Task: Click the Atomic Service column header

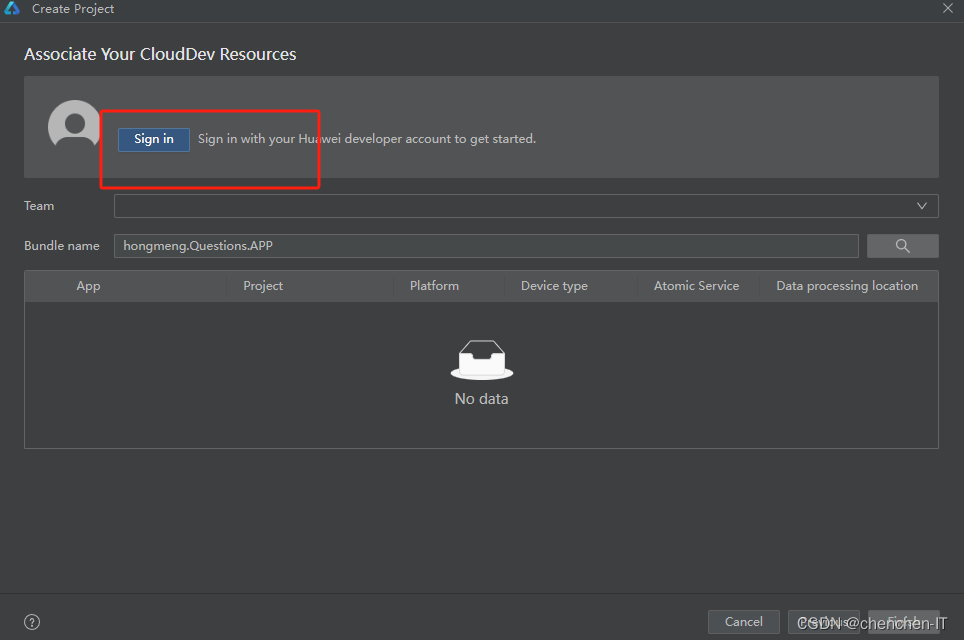Action: point(696,286)
